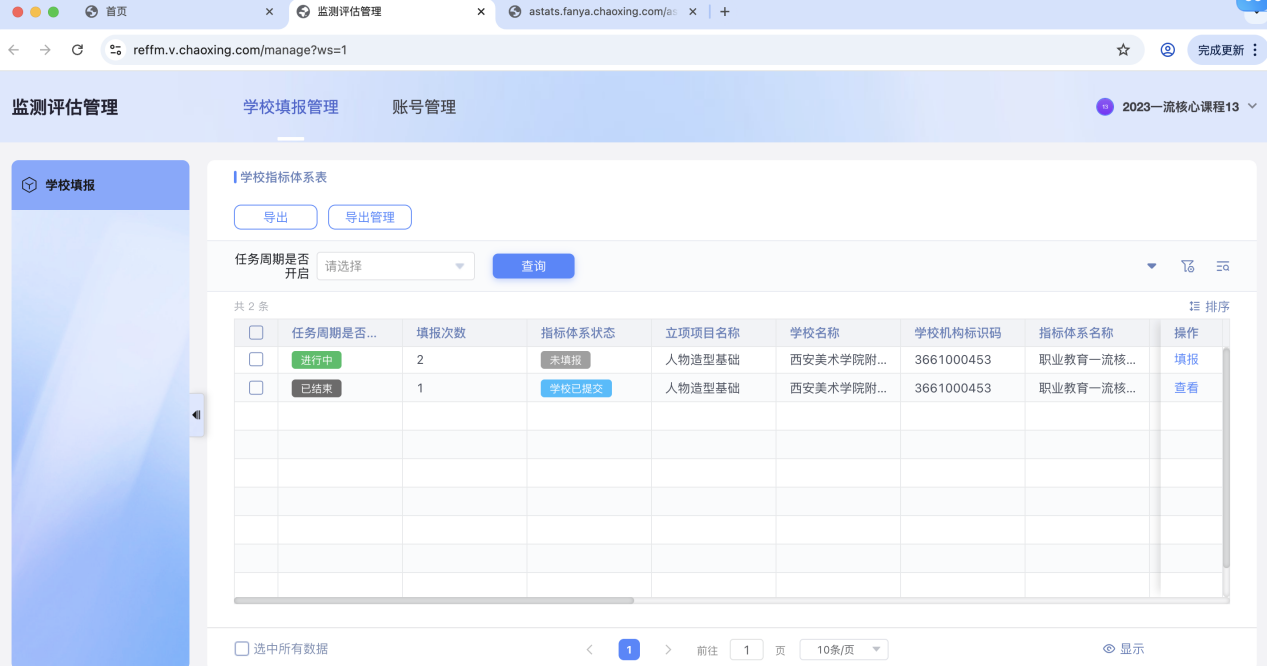Bookmark this page with star icon
The height and width of the screenshot is (666, 1267).
tap(1123, 50)
